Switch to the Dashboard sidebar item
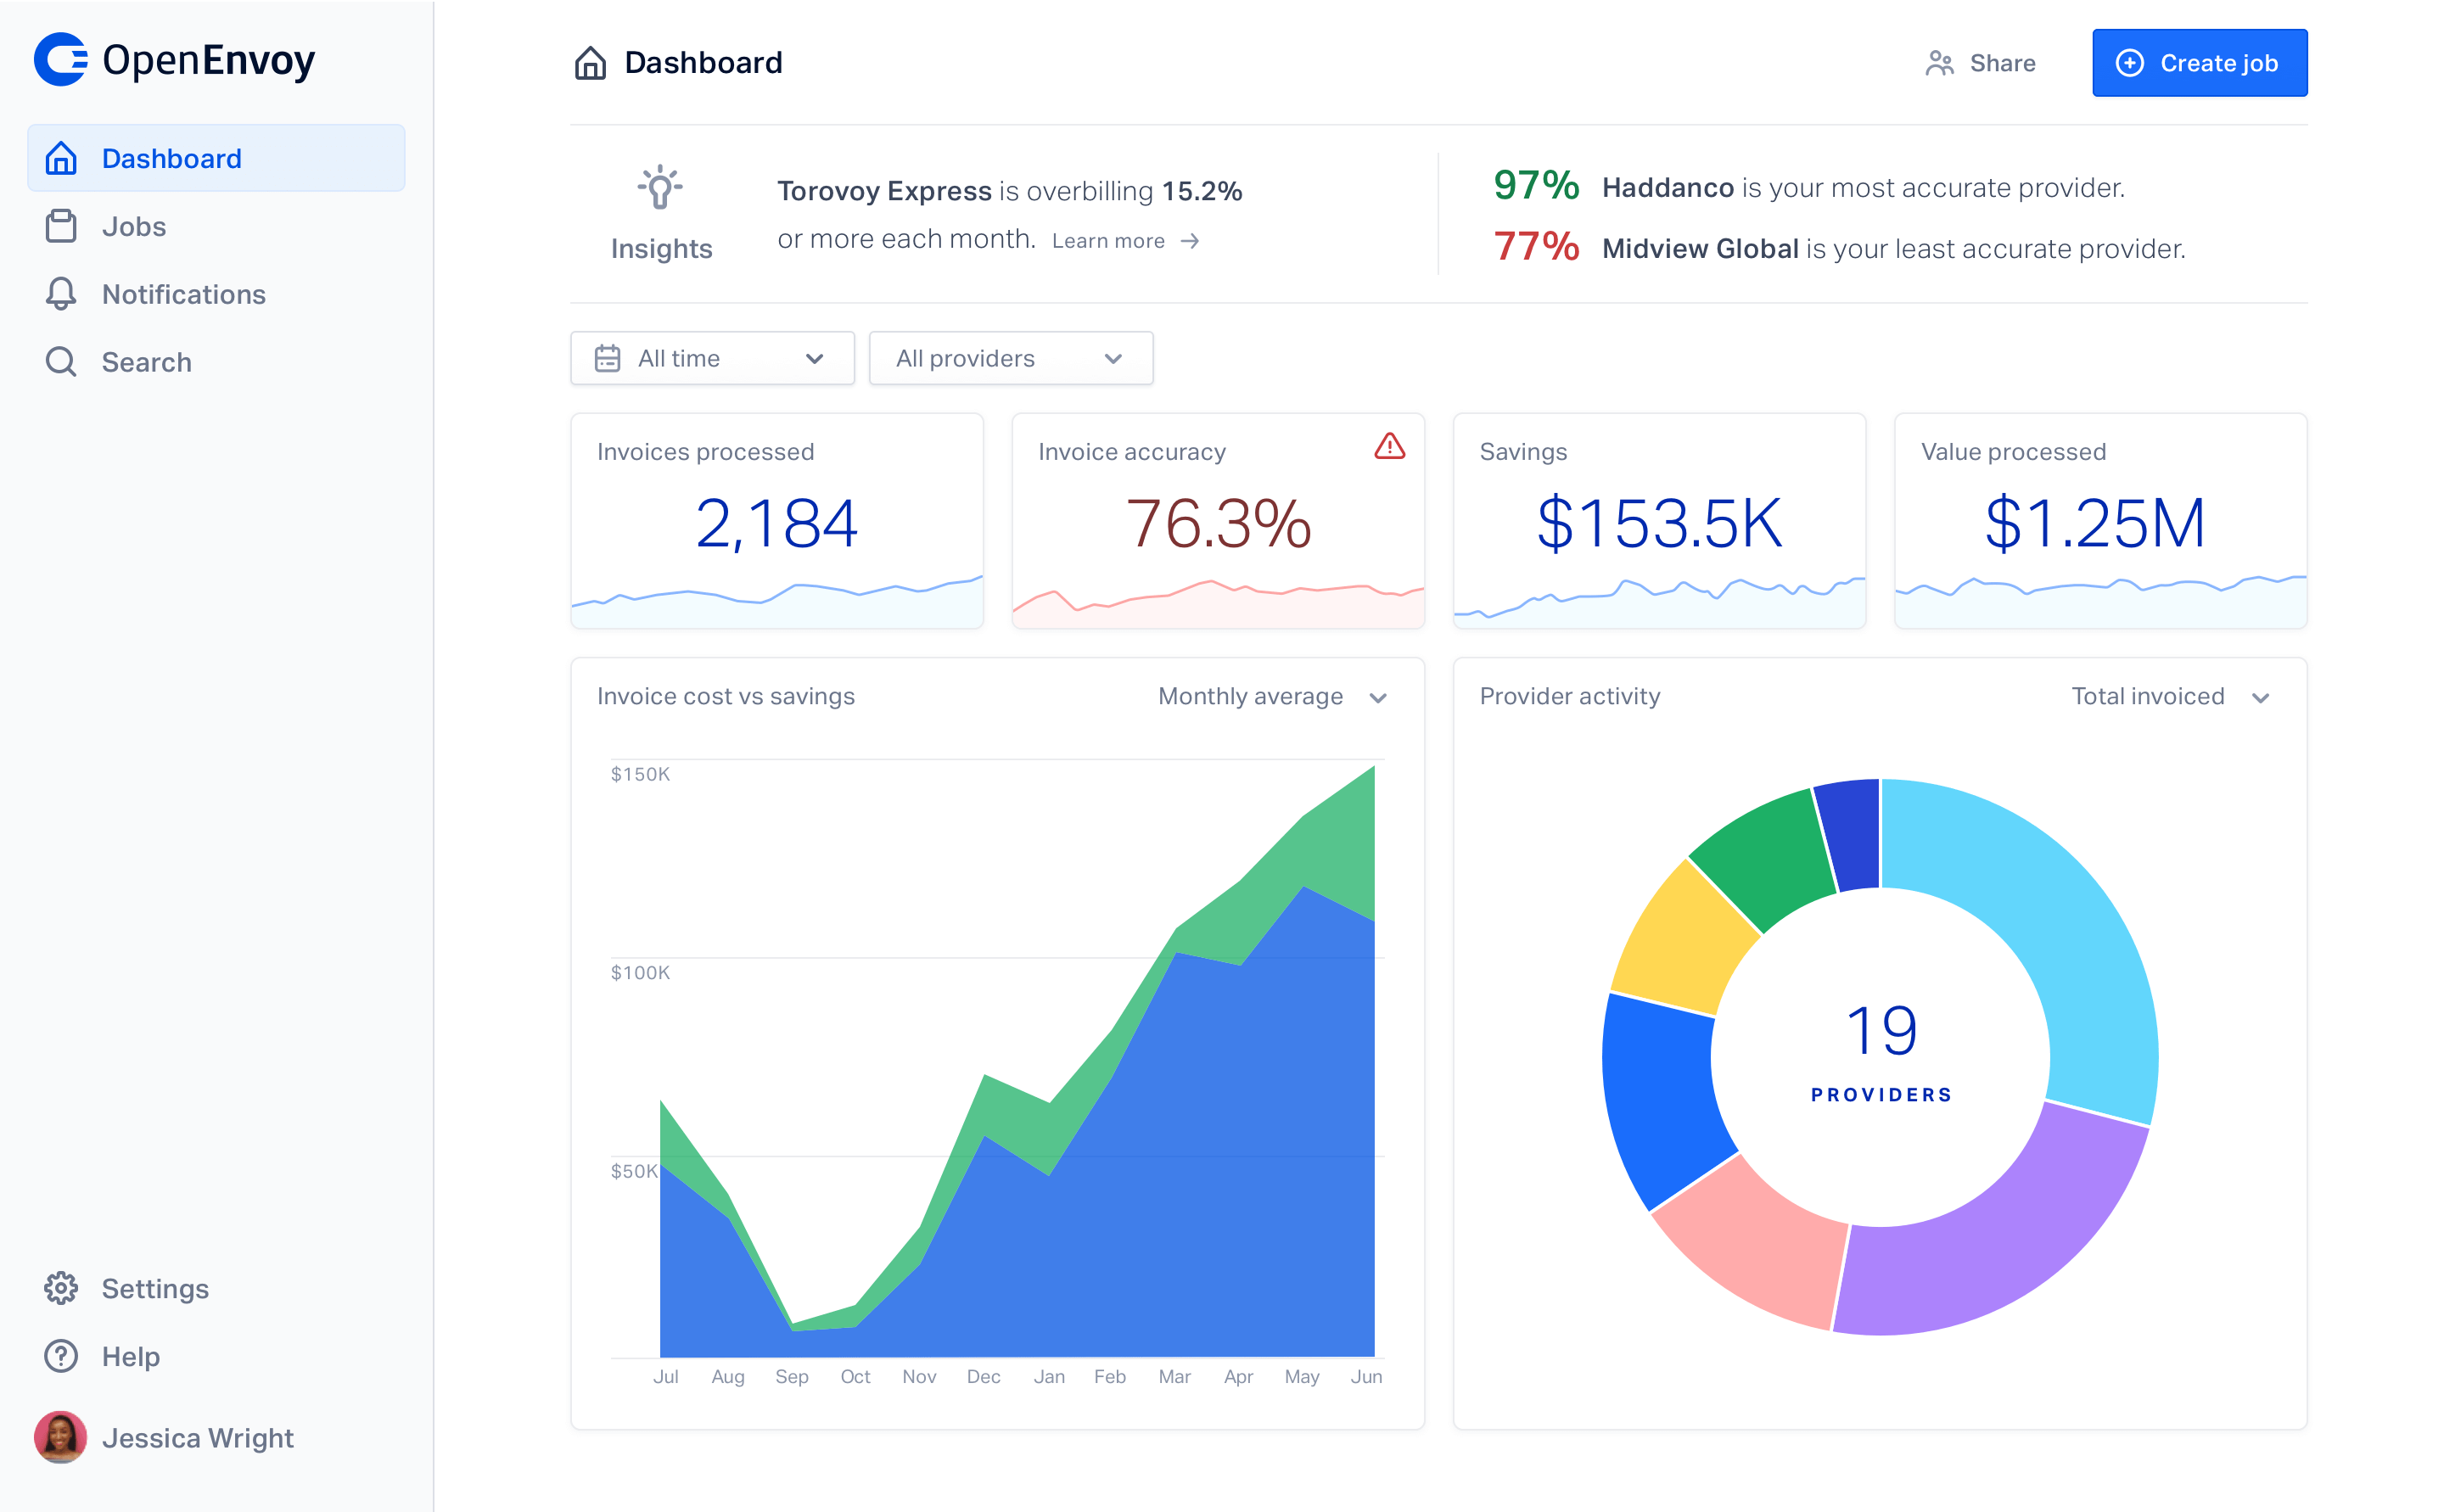This screenshot has height=1512, width=2444. pyautogui.click(x=171, y=157)
